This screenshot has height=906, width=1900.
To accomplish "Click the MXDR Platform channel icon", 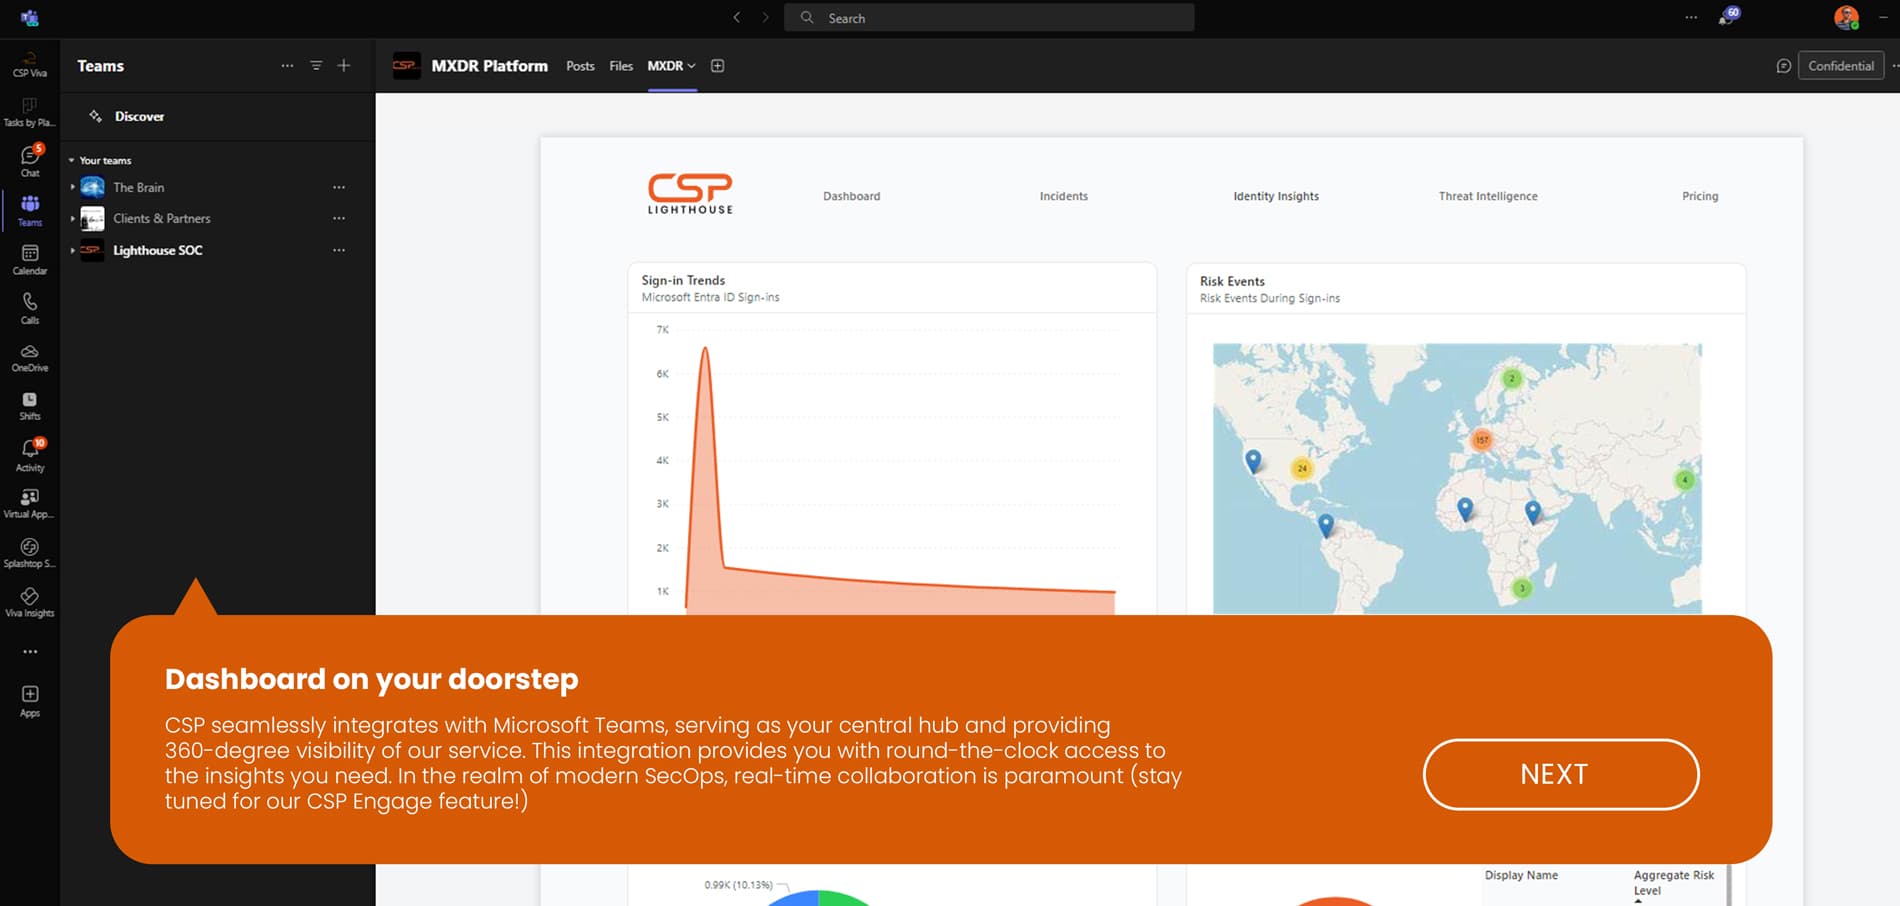I will tap(406, 66).
